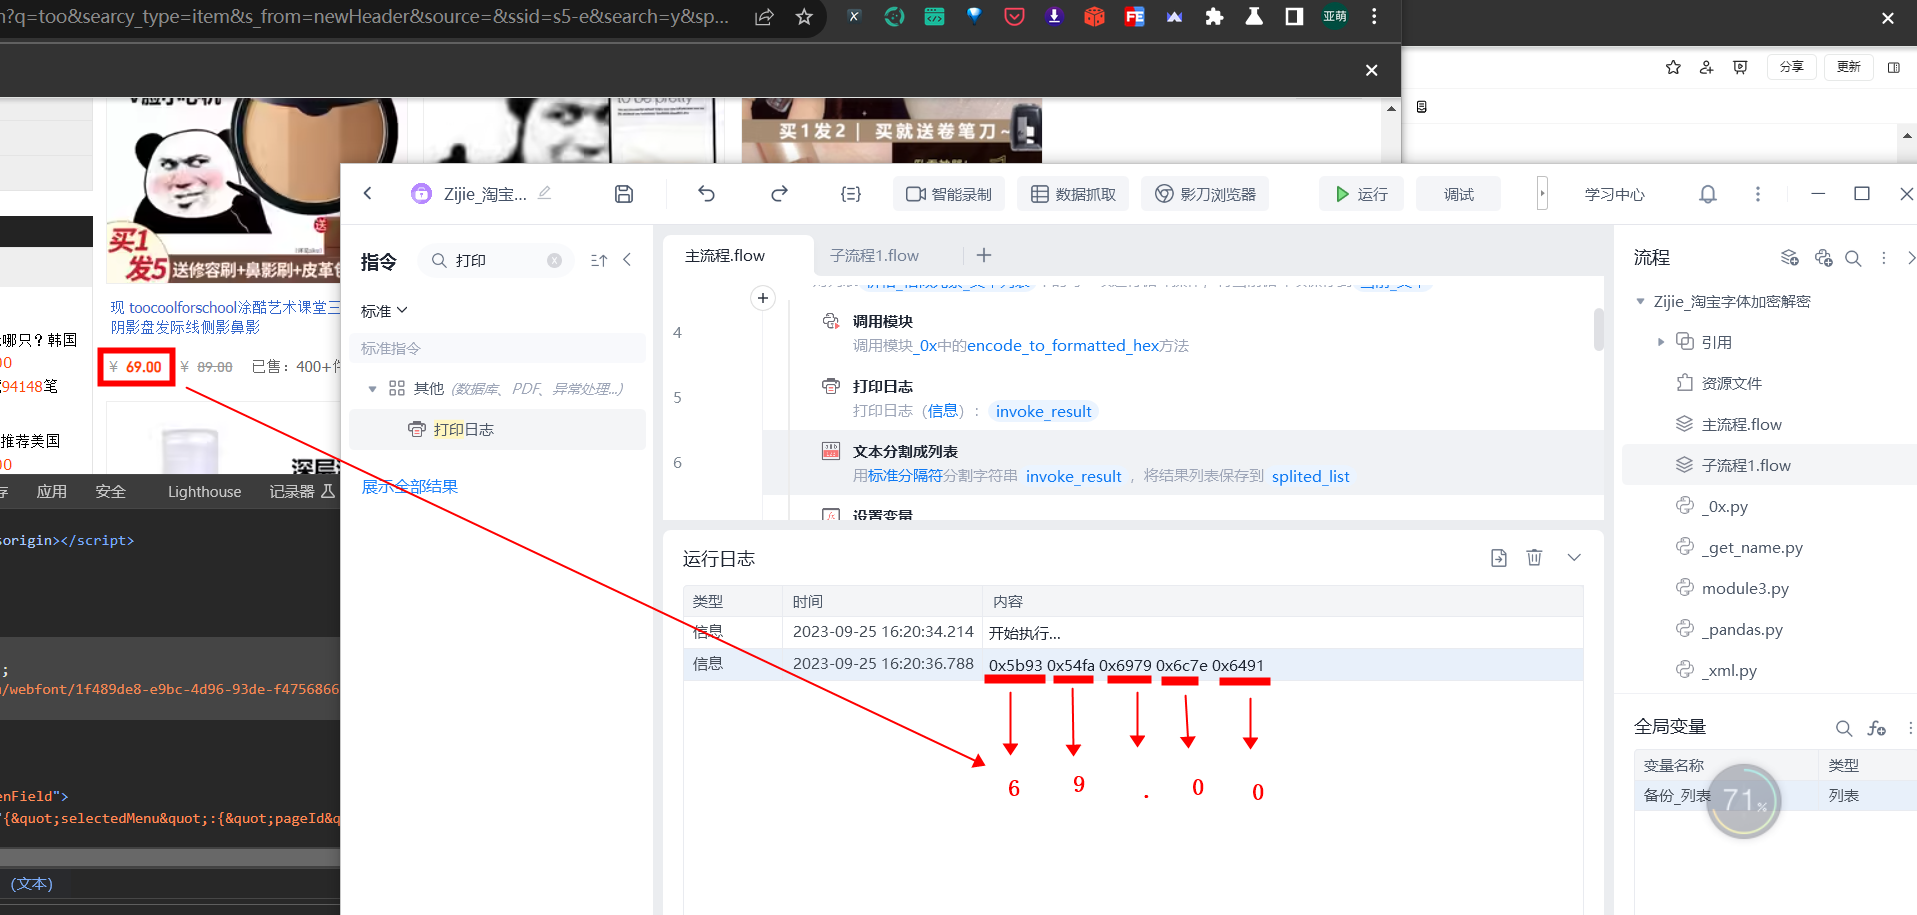Switch to 子流程1.flow tab
Viewport: 1917px width, 915px height.
pyautogui.click(x=874, y=256)
